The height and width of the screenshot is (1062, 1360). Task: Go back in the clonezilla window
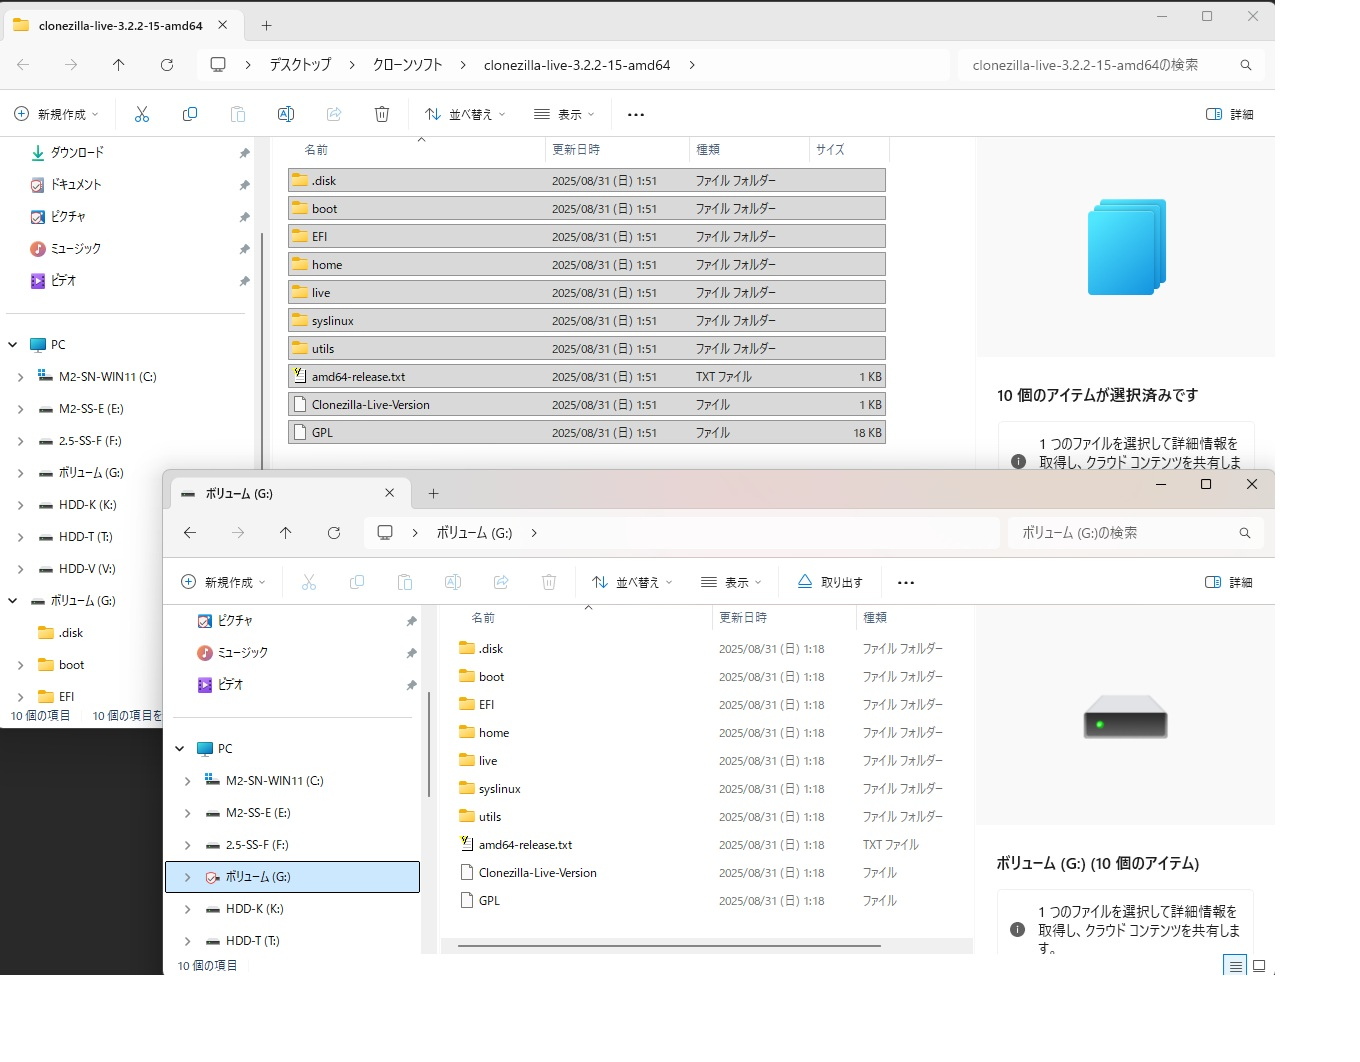pyautogui.click(x=23, y=65)
